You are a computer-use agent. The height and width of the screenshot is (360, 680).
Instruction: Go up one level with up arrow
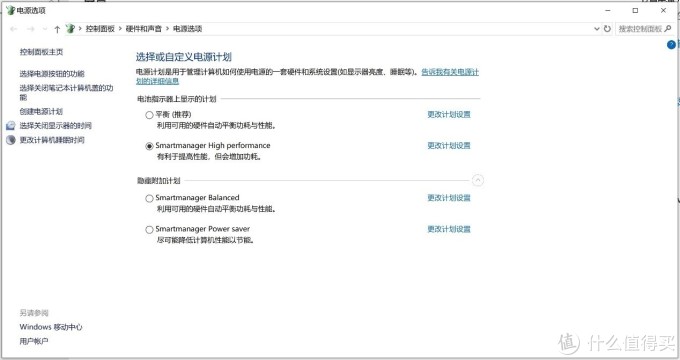[57, 29]
